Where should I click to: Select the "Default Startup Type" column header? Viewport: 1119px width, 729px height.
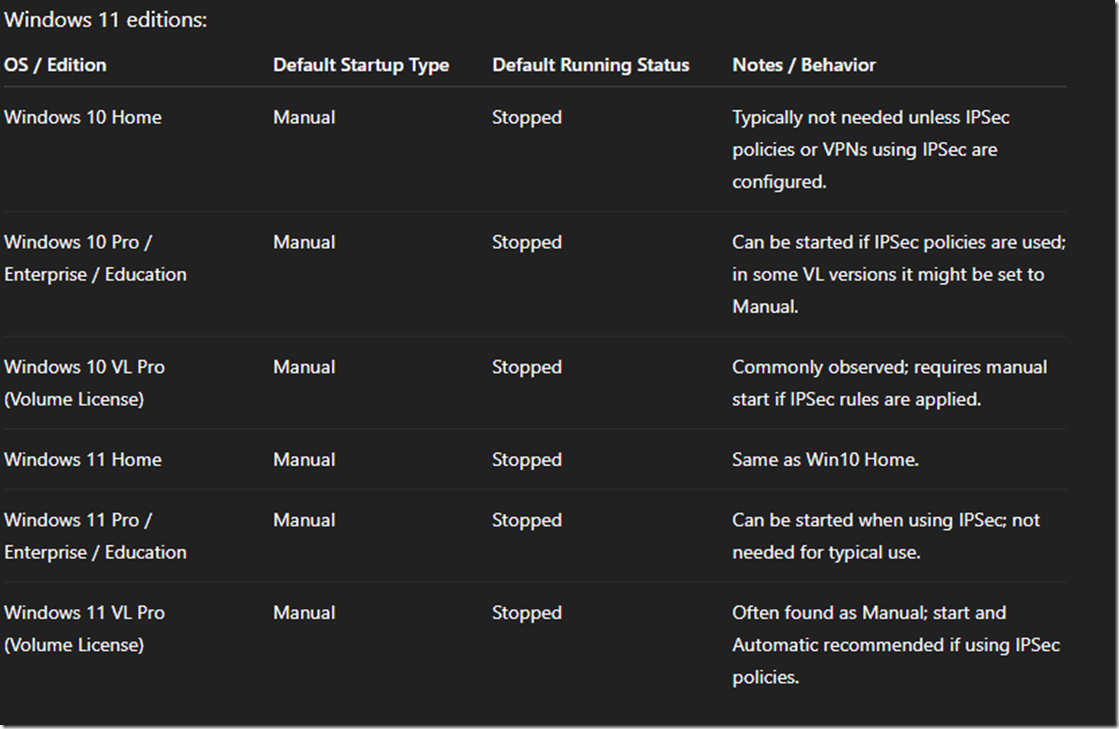point(361,65)
